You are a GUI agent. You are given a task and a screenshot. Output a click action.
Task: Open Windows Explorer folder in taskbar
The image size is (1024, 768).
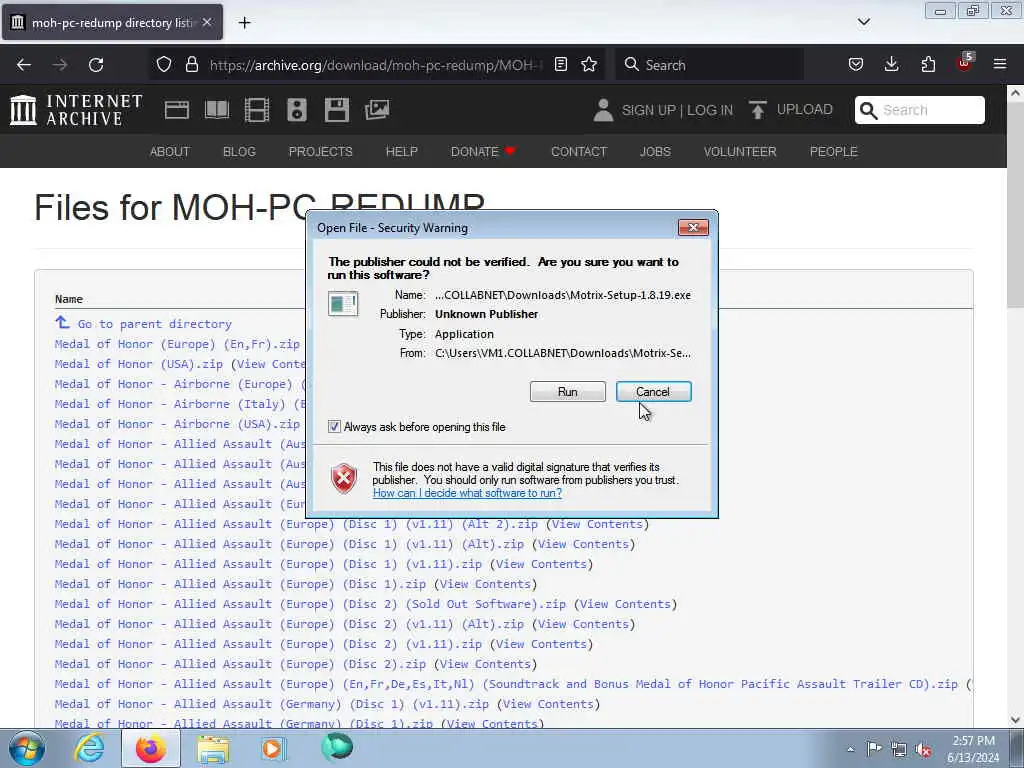click(x=213, y=749)
